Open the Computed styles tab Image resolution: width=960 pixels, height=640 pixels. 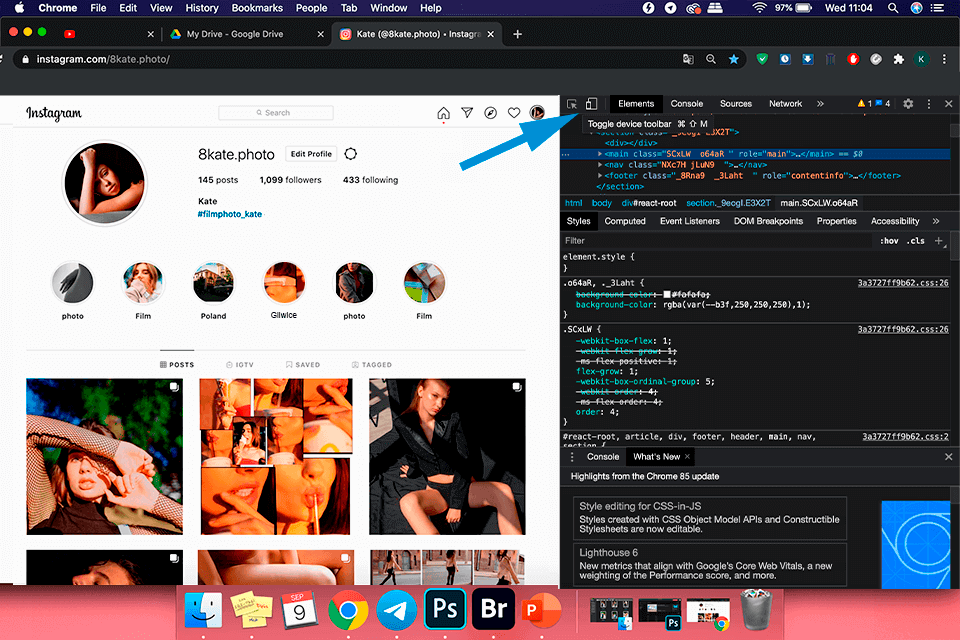point(625,221)
